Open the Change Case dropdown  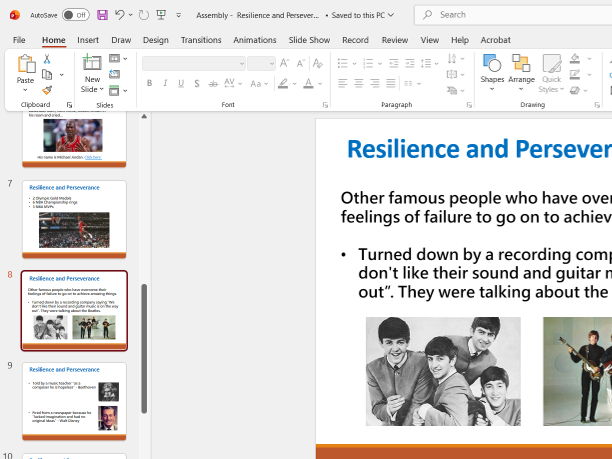pyautogui.click(x=259, y=83)
